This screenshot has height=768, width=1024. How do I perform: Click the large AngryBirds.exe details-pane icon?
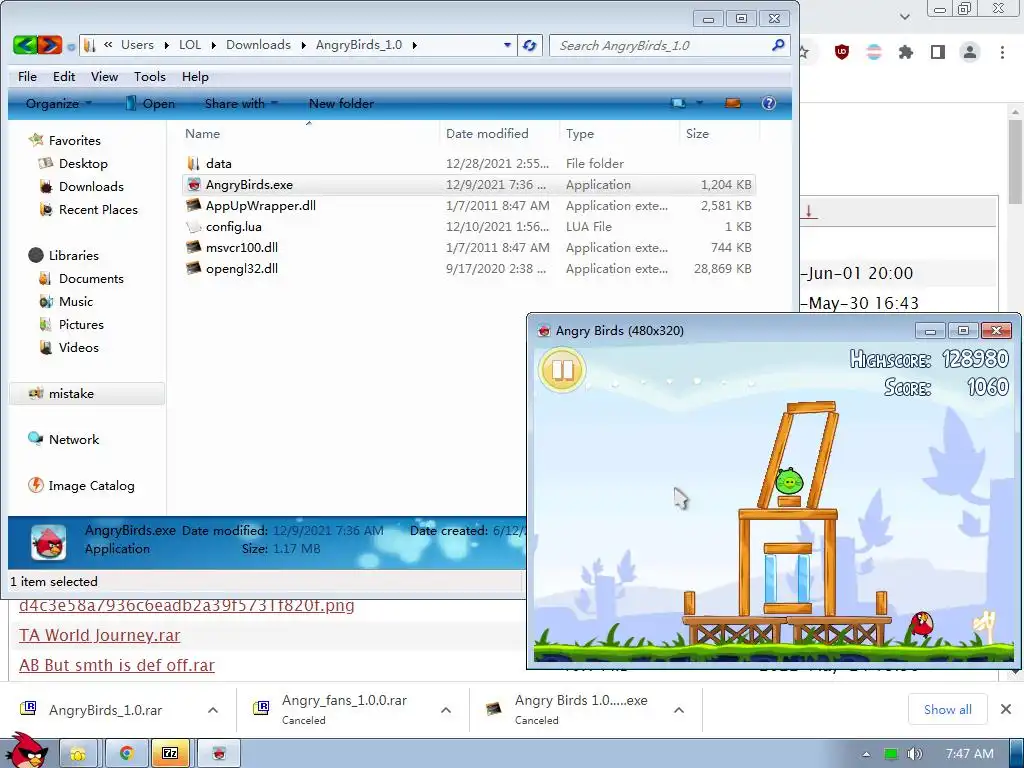point(48,542)
